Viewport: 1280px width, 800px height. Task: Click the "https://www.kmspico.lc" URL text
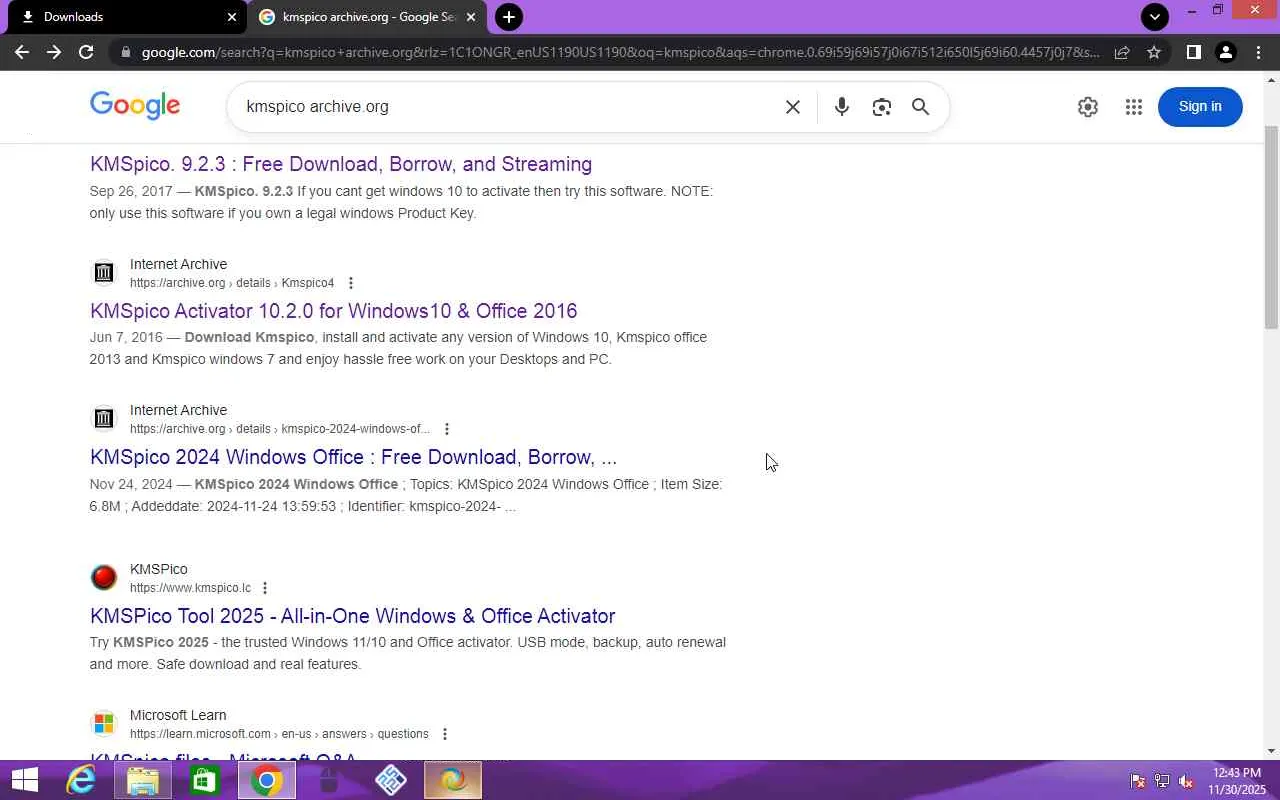pos(190,588)
